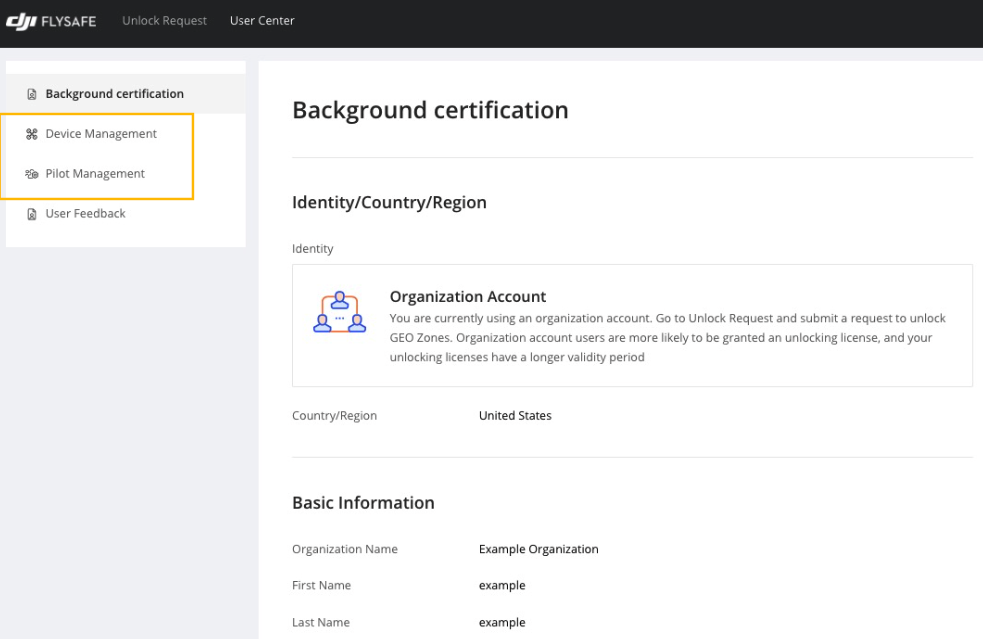The width and height of the screenshot is (983, 639).
Task: Go to Device Management section
Action: click(x=101, y=134)
